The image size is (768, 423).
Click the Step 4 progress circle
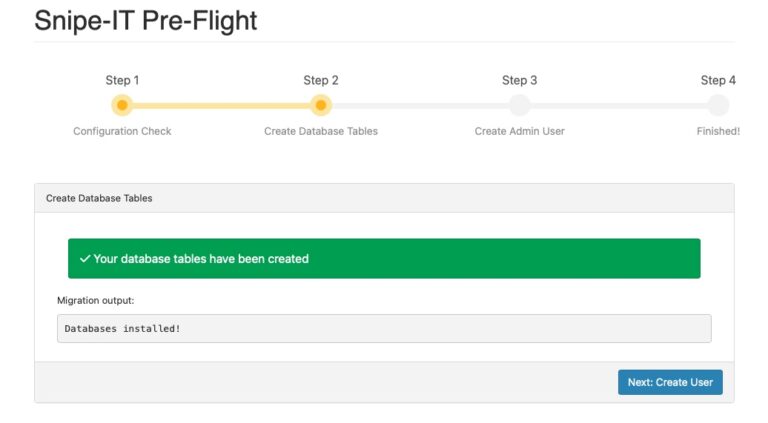point(718,105)
